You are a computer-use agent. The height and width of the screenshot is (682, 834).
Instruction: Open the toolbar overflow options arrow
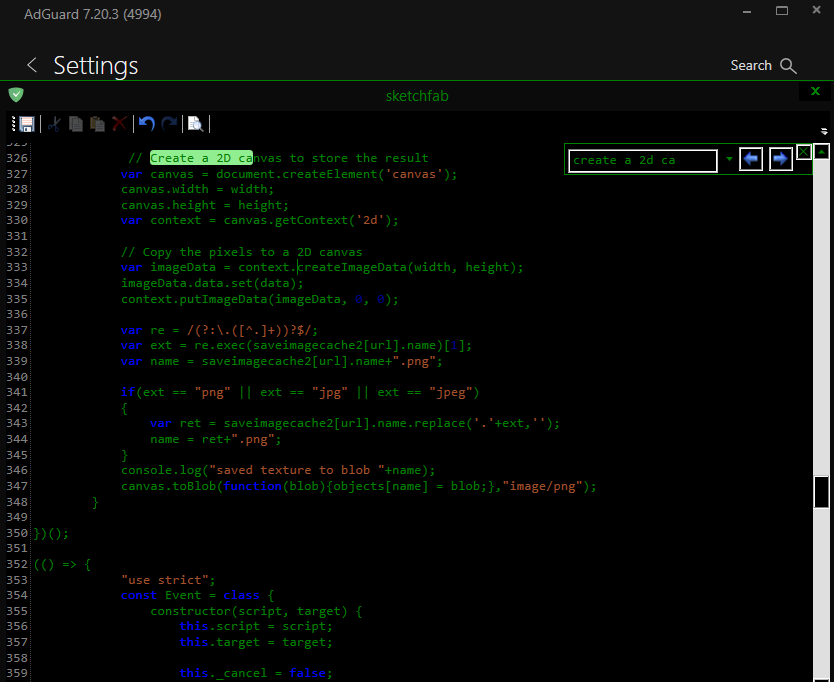coord(824,131)
